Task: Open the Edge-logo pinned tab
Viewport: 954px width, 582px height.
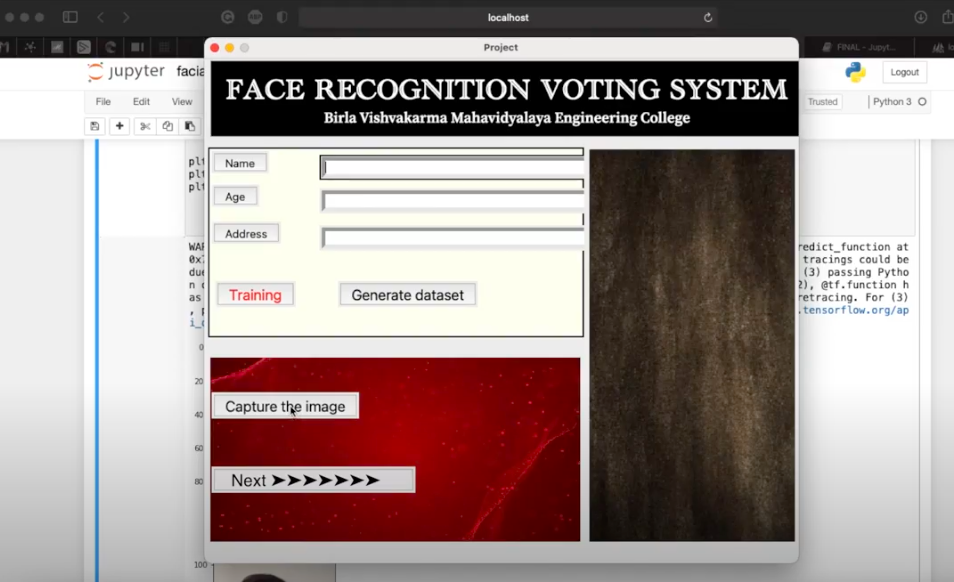Action: click(111, 47)
